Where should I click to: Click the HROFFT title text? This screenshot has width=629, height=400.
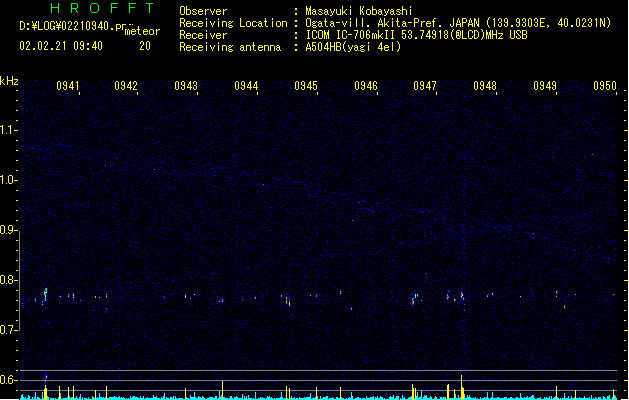click(x=103, y=8)
